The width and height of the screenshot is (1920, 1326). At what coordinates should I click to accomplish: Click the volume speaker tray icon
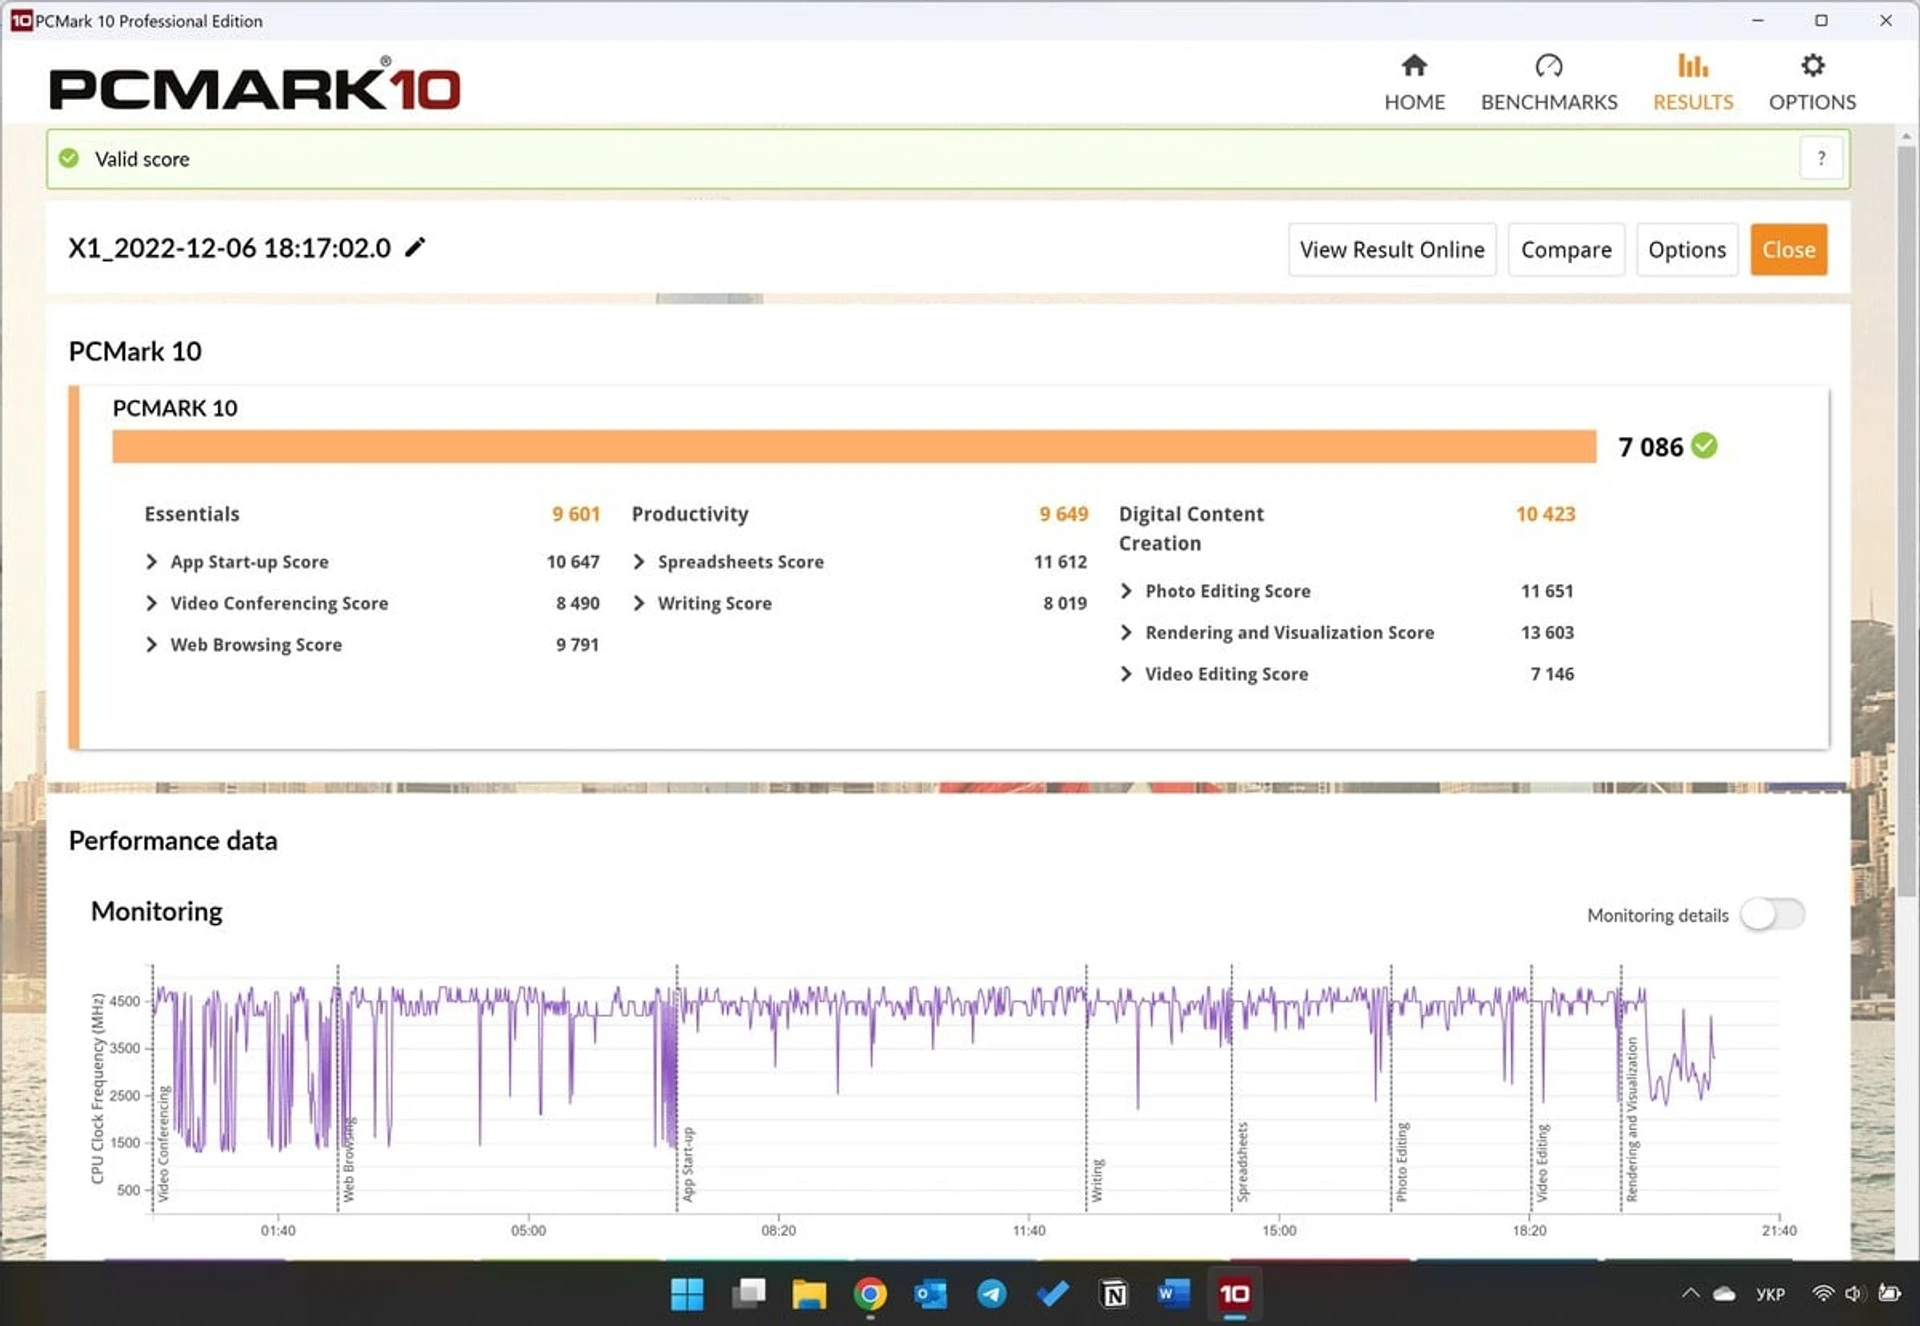1854,1294
